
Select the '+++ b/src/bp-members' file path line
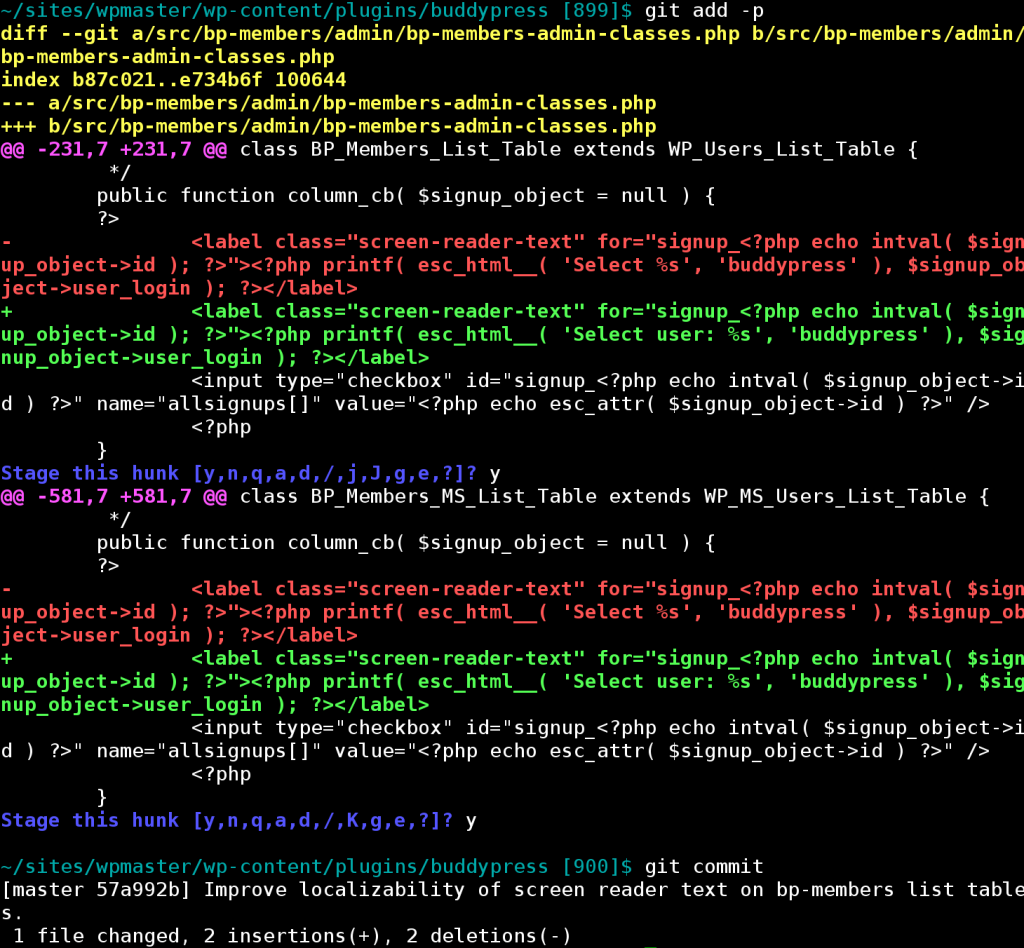coord(328,126)
